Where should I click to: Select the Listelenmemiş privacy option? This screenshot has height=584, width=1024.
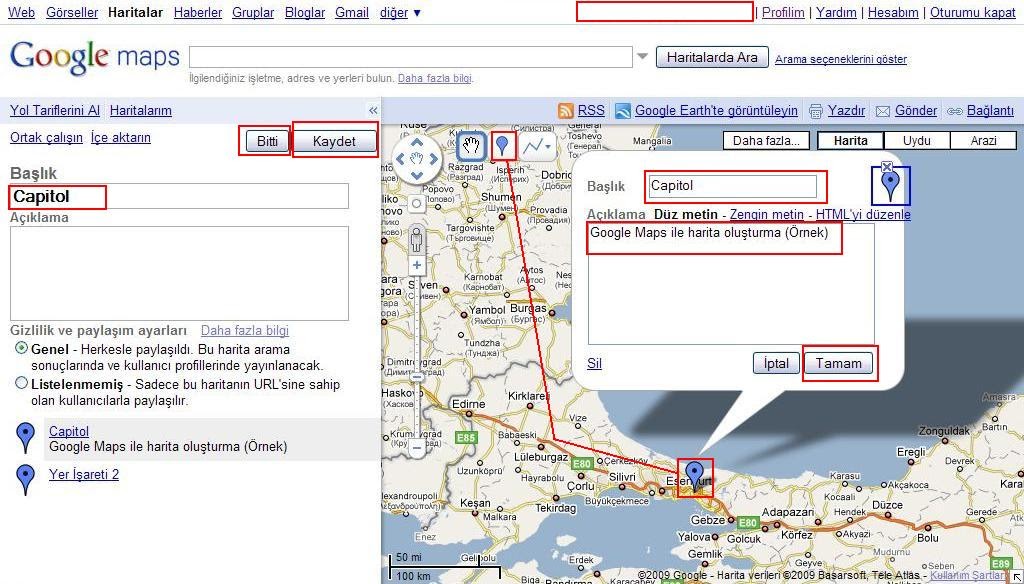(x=22, y=383)
